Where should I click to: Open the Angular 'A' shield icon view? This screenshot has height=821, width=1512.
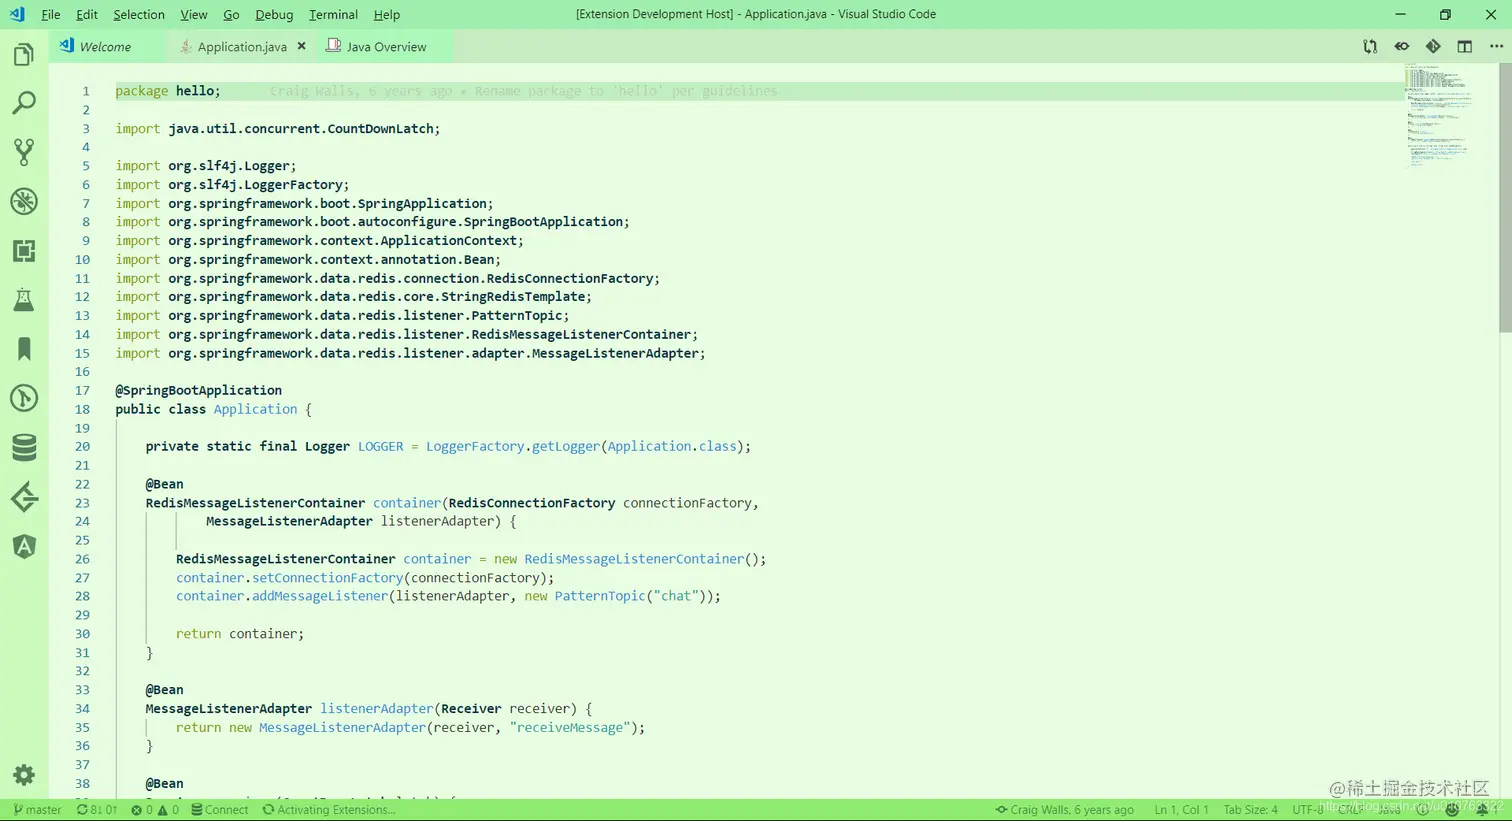tap(24, 546)
